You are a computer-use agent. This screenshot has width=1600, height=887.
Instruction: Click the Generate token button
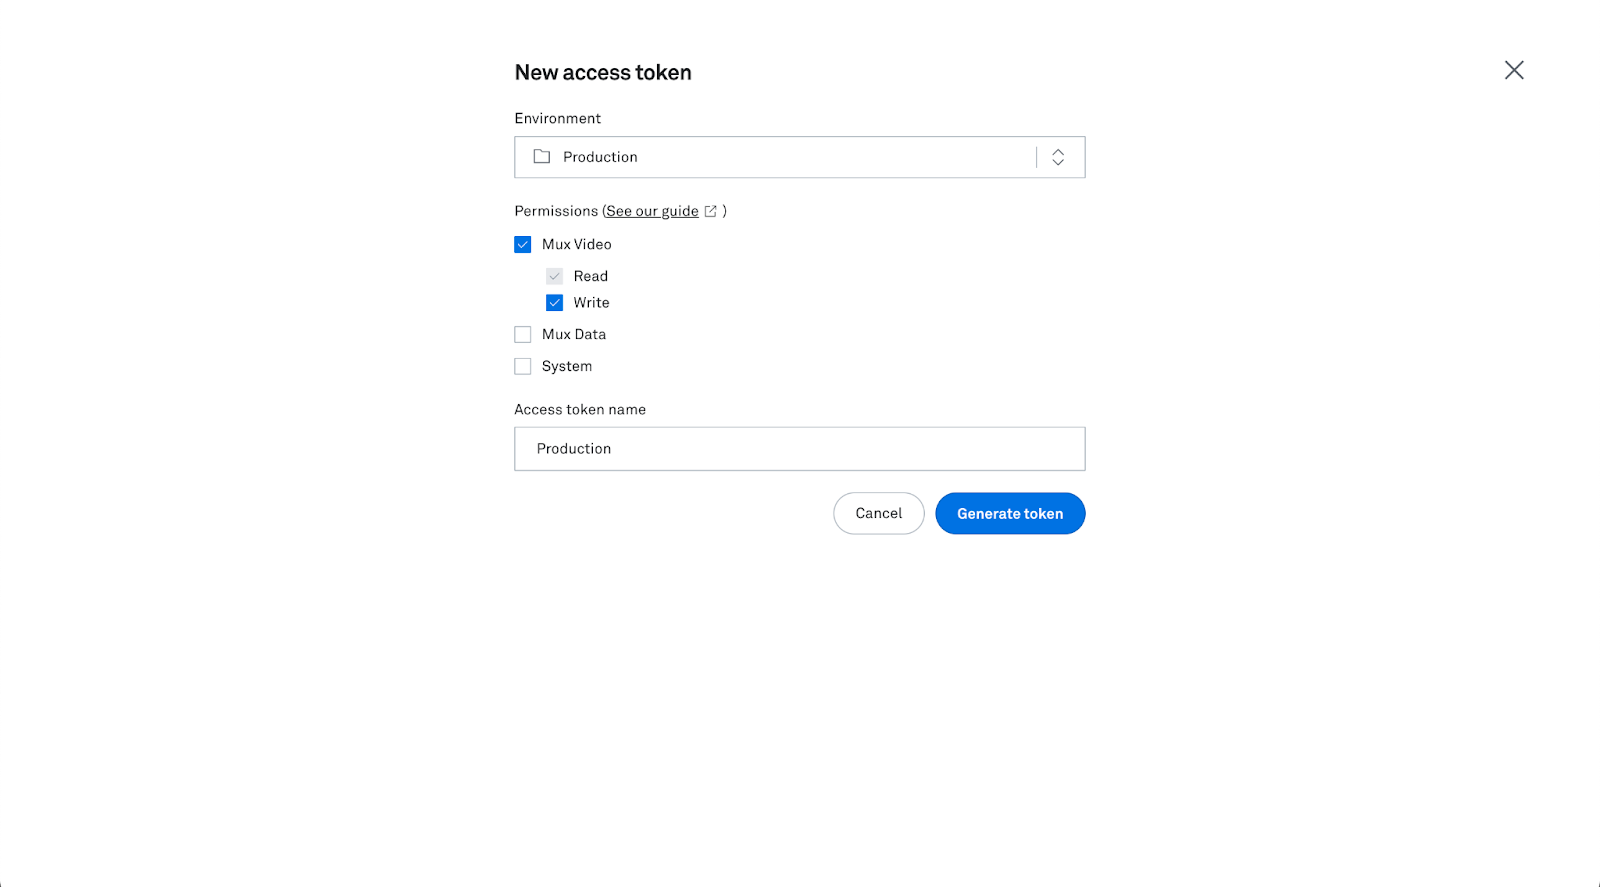1010,513
